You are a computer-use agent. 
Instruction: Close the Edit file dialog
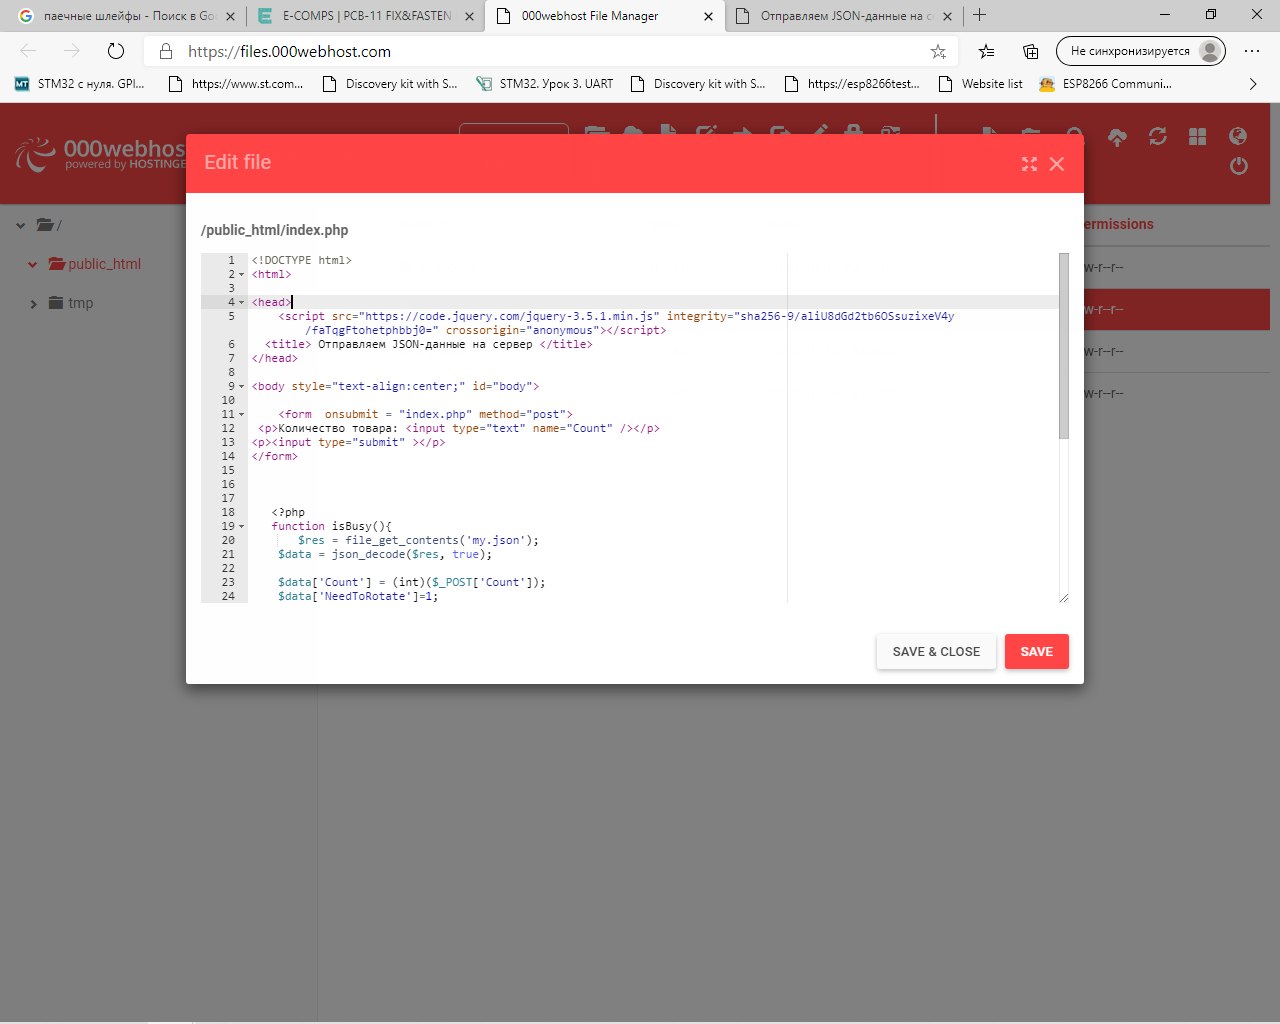1057,164
